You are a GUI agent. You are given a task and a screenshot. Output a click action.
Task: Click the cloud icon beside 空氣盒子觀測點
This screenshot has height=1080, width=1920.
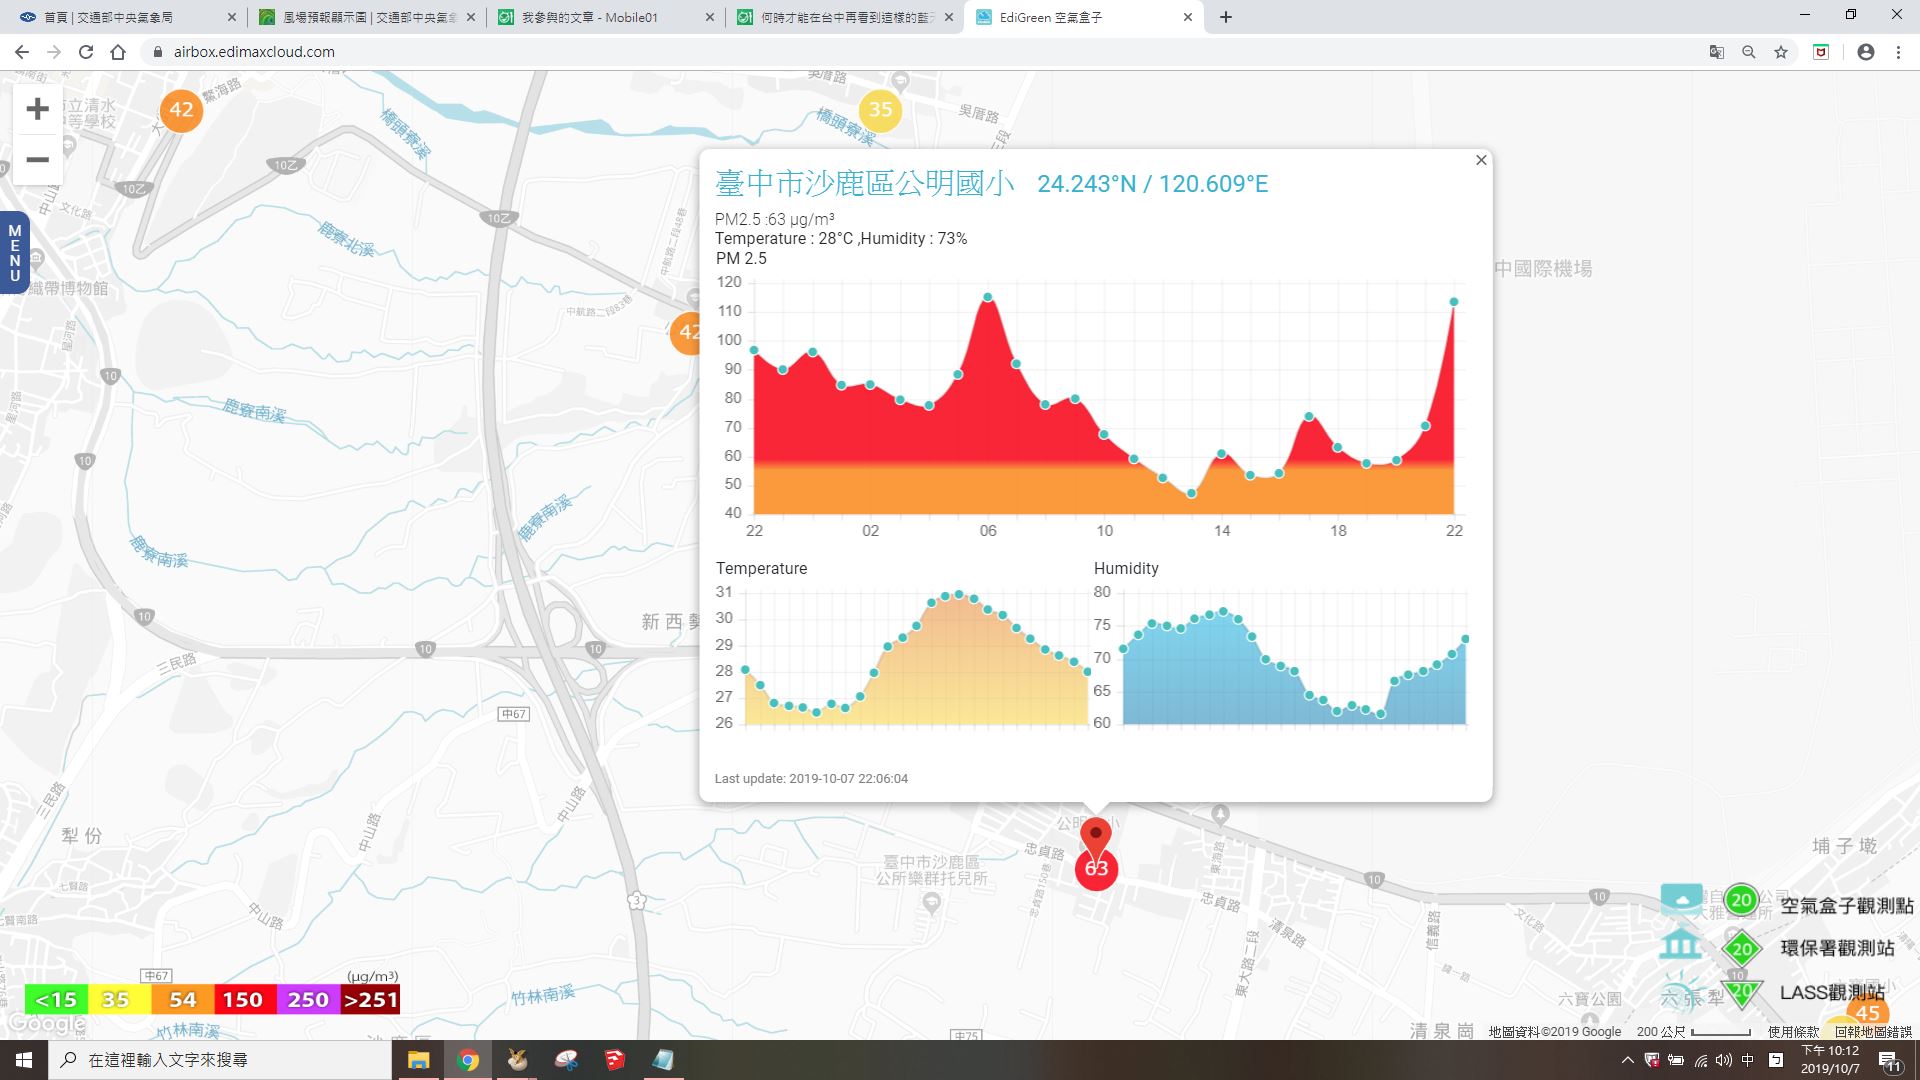click(x=1681, y=899)
